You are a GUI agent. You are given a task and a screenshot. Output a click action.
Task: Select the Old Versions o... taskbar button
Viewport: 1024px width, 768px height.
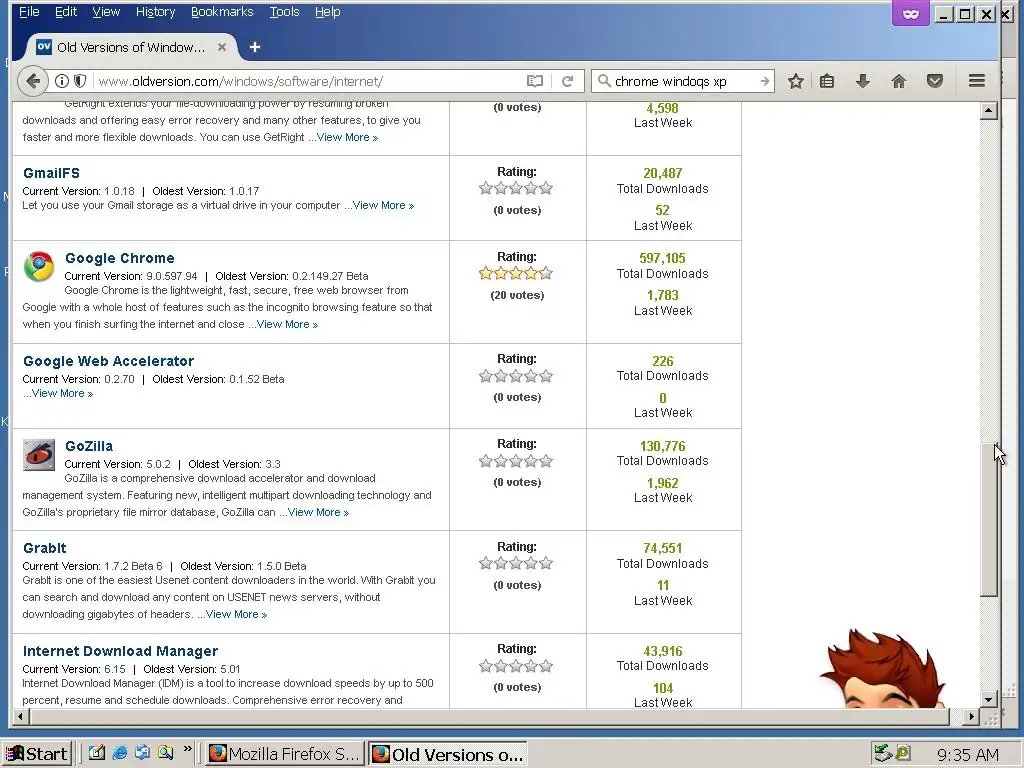pos(448,754)
